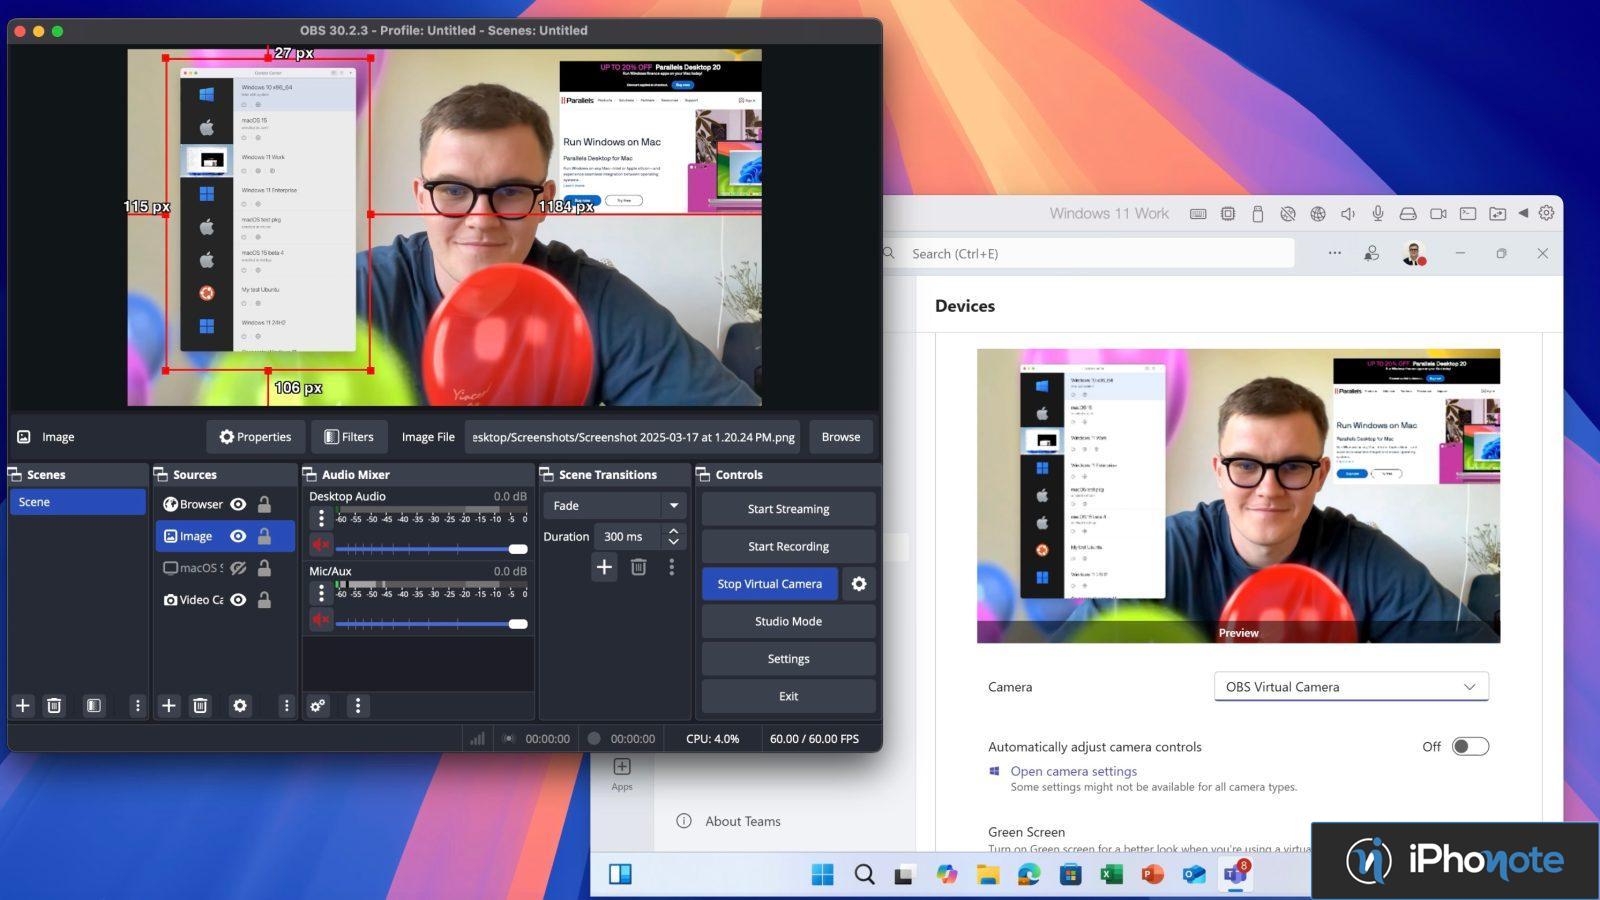This screenshot has width=1600, height=900.
Task: Add a new scene with the plus icon
Action: 23,706
